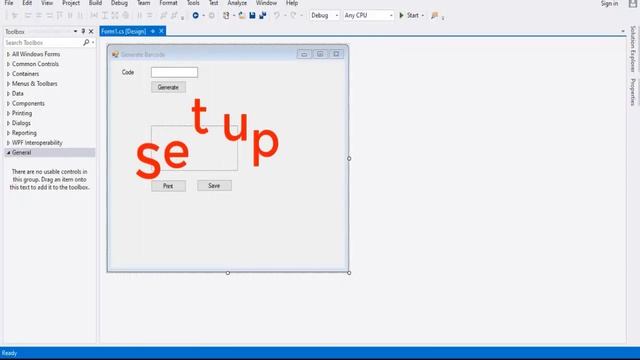Click the Start debugging button
This screenshot has width=640, height=360.
point(409,16)
